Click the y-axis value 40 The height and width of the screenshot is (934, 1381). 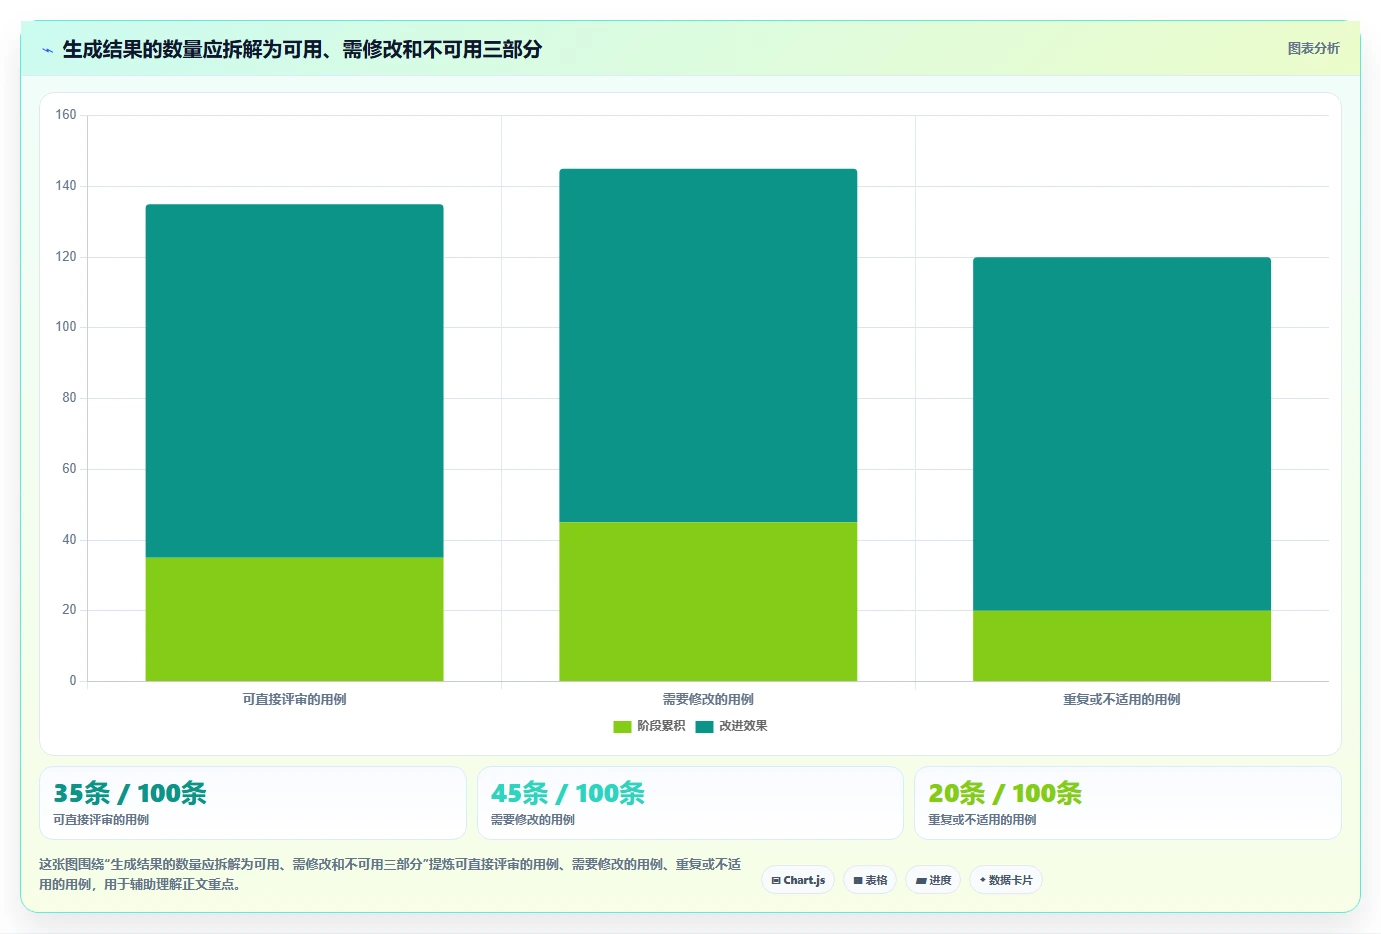69,540
